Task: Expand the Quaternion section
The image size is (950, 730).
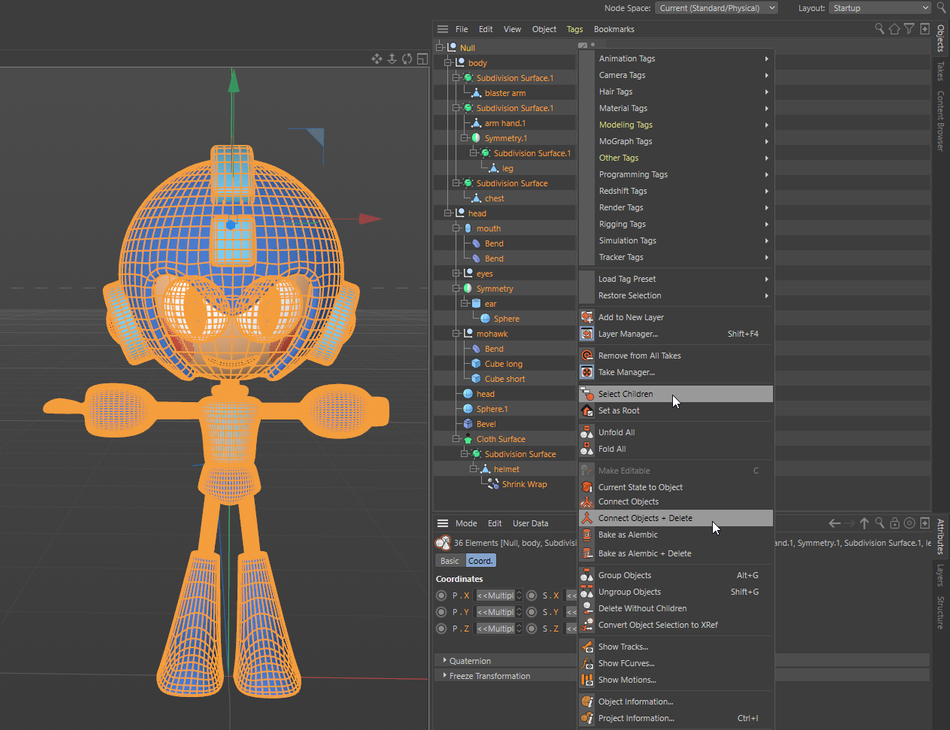Action: pos(445,660)
